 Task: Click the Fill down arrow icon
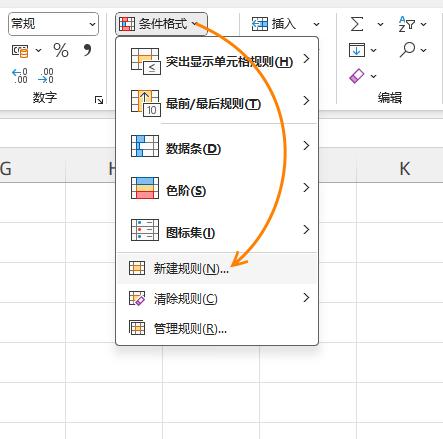tap(357, 50)
